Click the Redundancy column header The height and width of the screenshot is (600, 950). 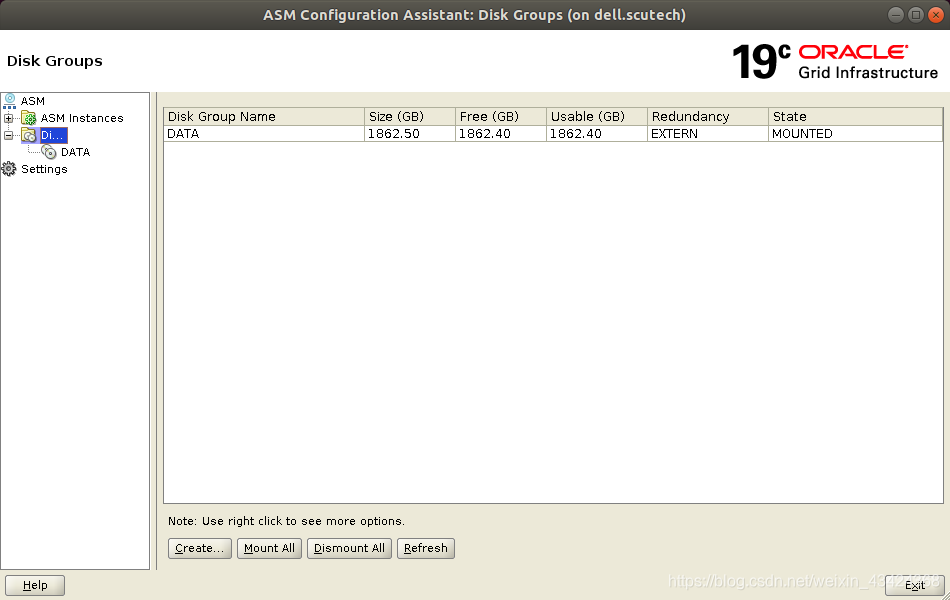[x=708, y=116]
